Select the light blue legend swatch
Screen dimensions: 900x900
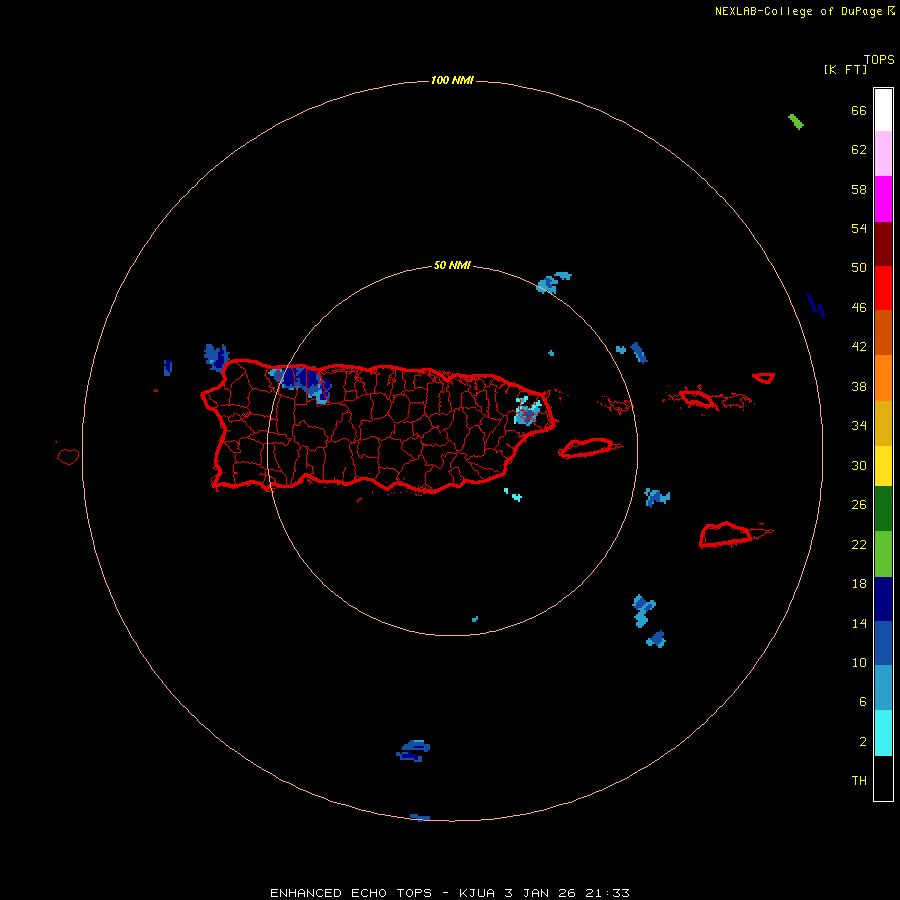coord(883,688)
